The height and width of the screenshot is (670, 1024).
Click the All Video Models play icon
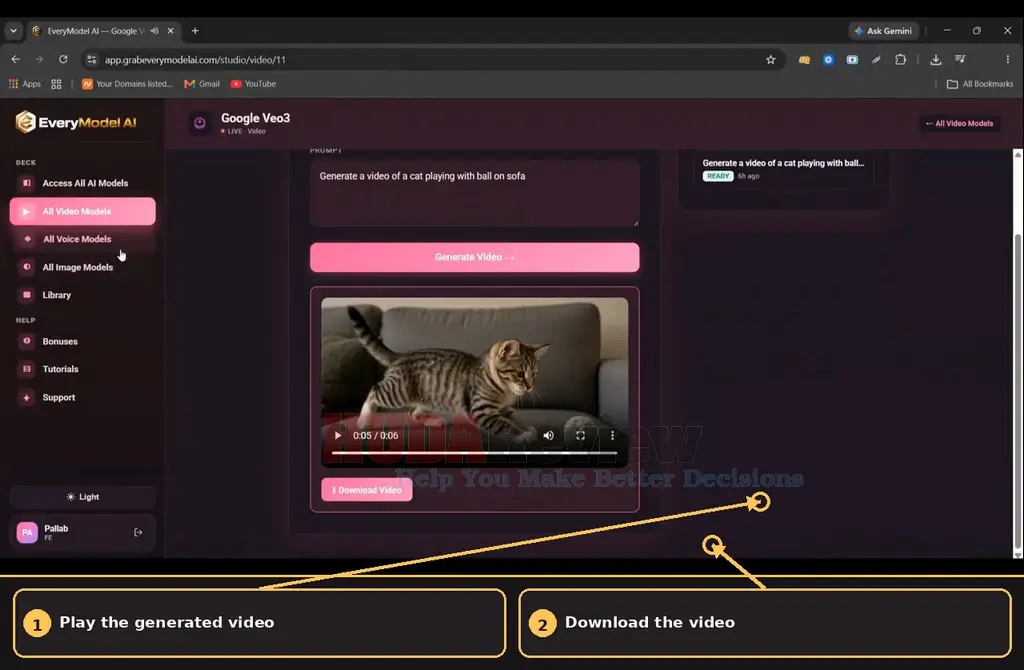[x=27, y=212]
